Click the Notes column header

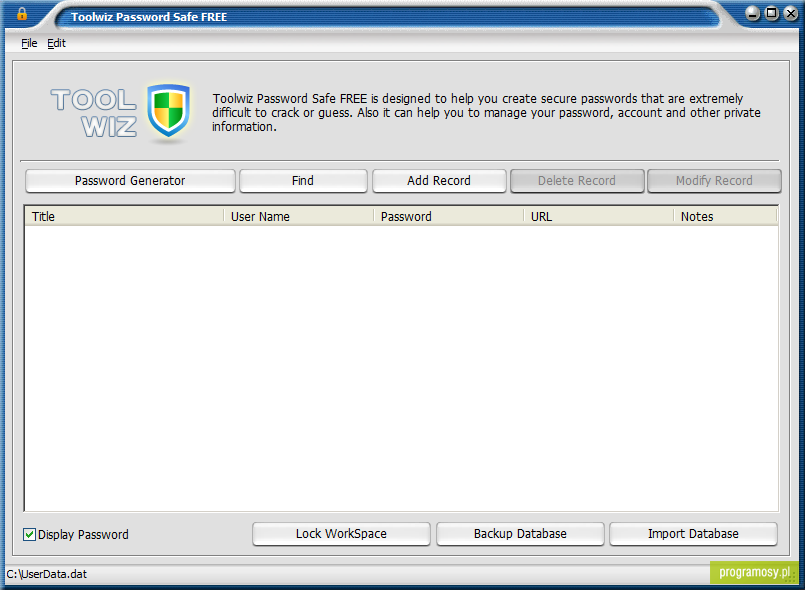[725, 217]
